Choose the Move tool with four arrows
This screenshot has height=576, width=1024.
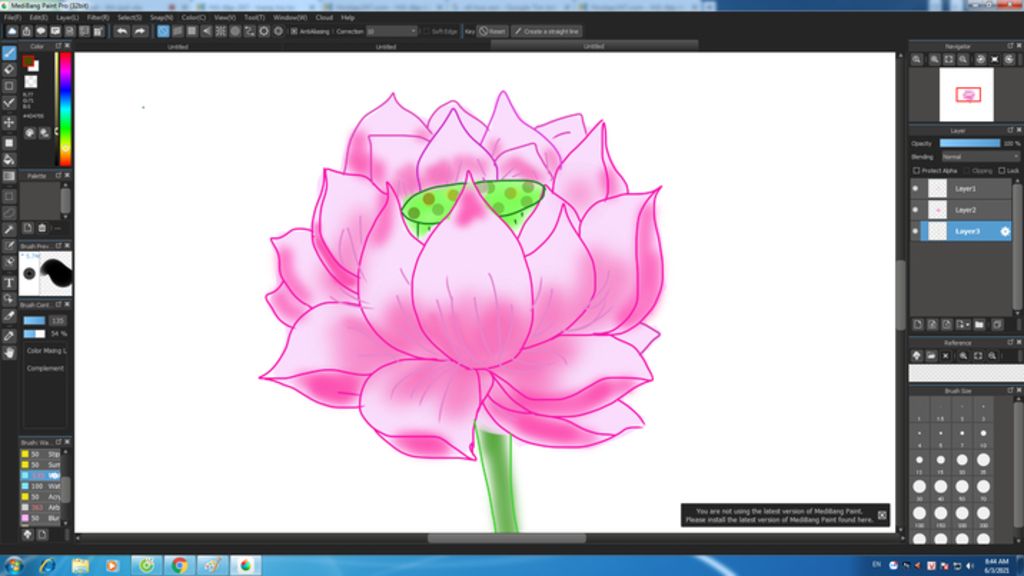9,122
